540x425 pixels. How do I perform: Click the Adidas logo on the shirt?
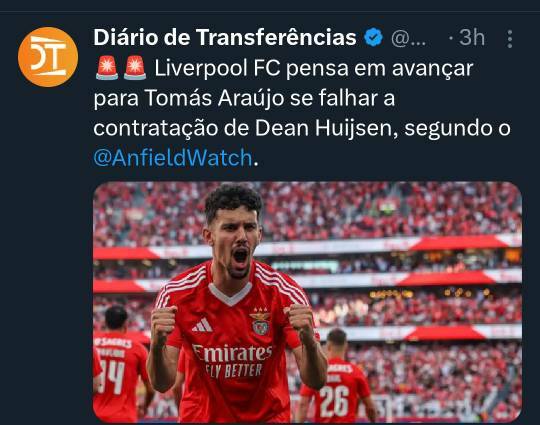[202, 325]
